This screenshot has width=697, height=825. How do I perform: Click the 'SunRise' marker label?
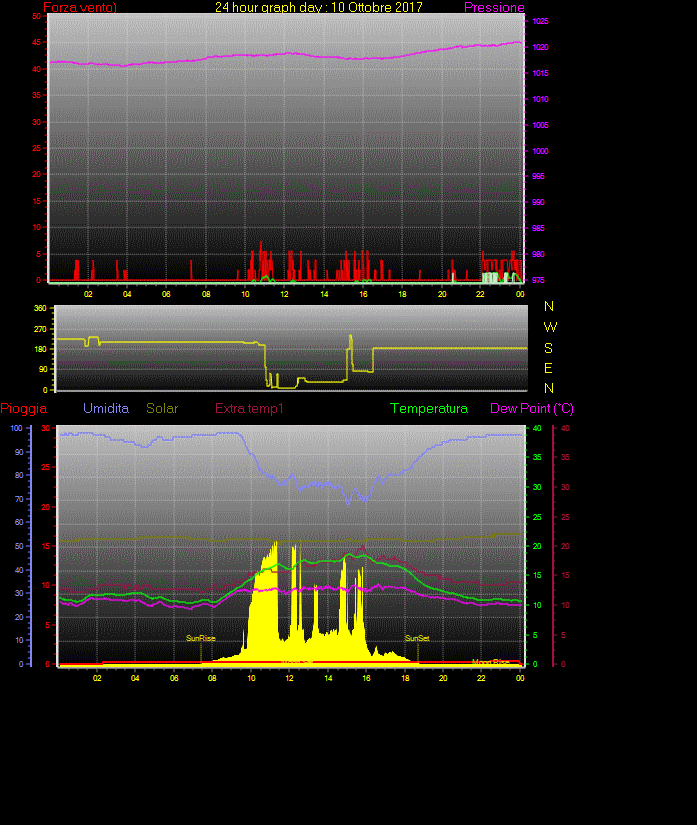coord(200,638)
